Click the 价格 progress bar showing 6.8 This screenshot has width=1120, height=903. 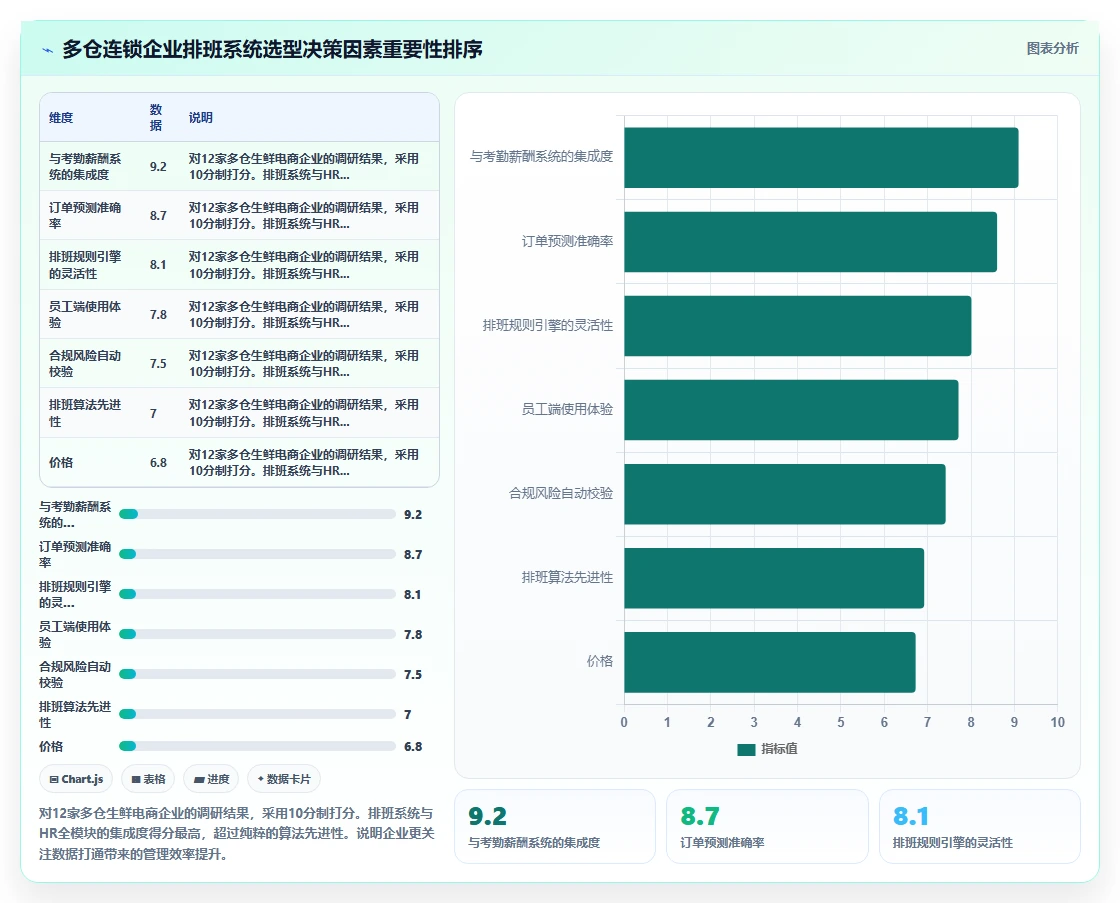pos(257,747)
